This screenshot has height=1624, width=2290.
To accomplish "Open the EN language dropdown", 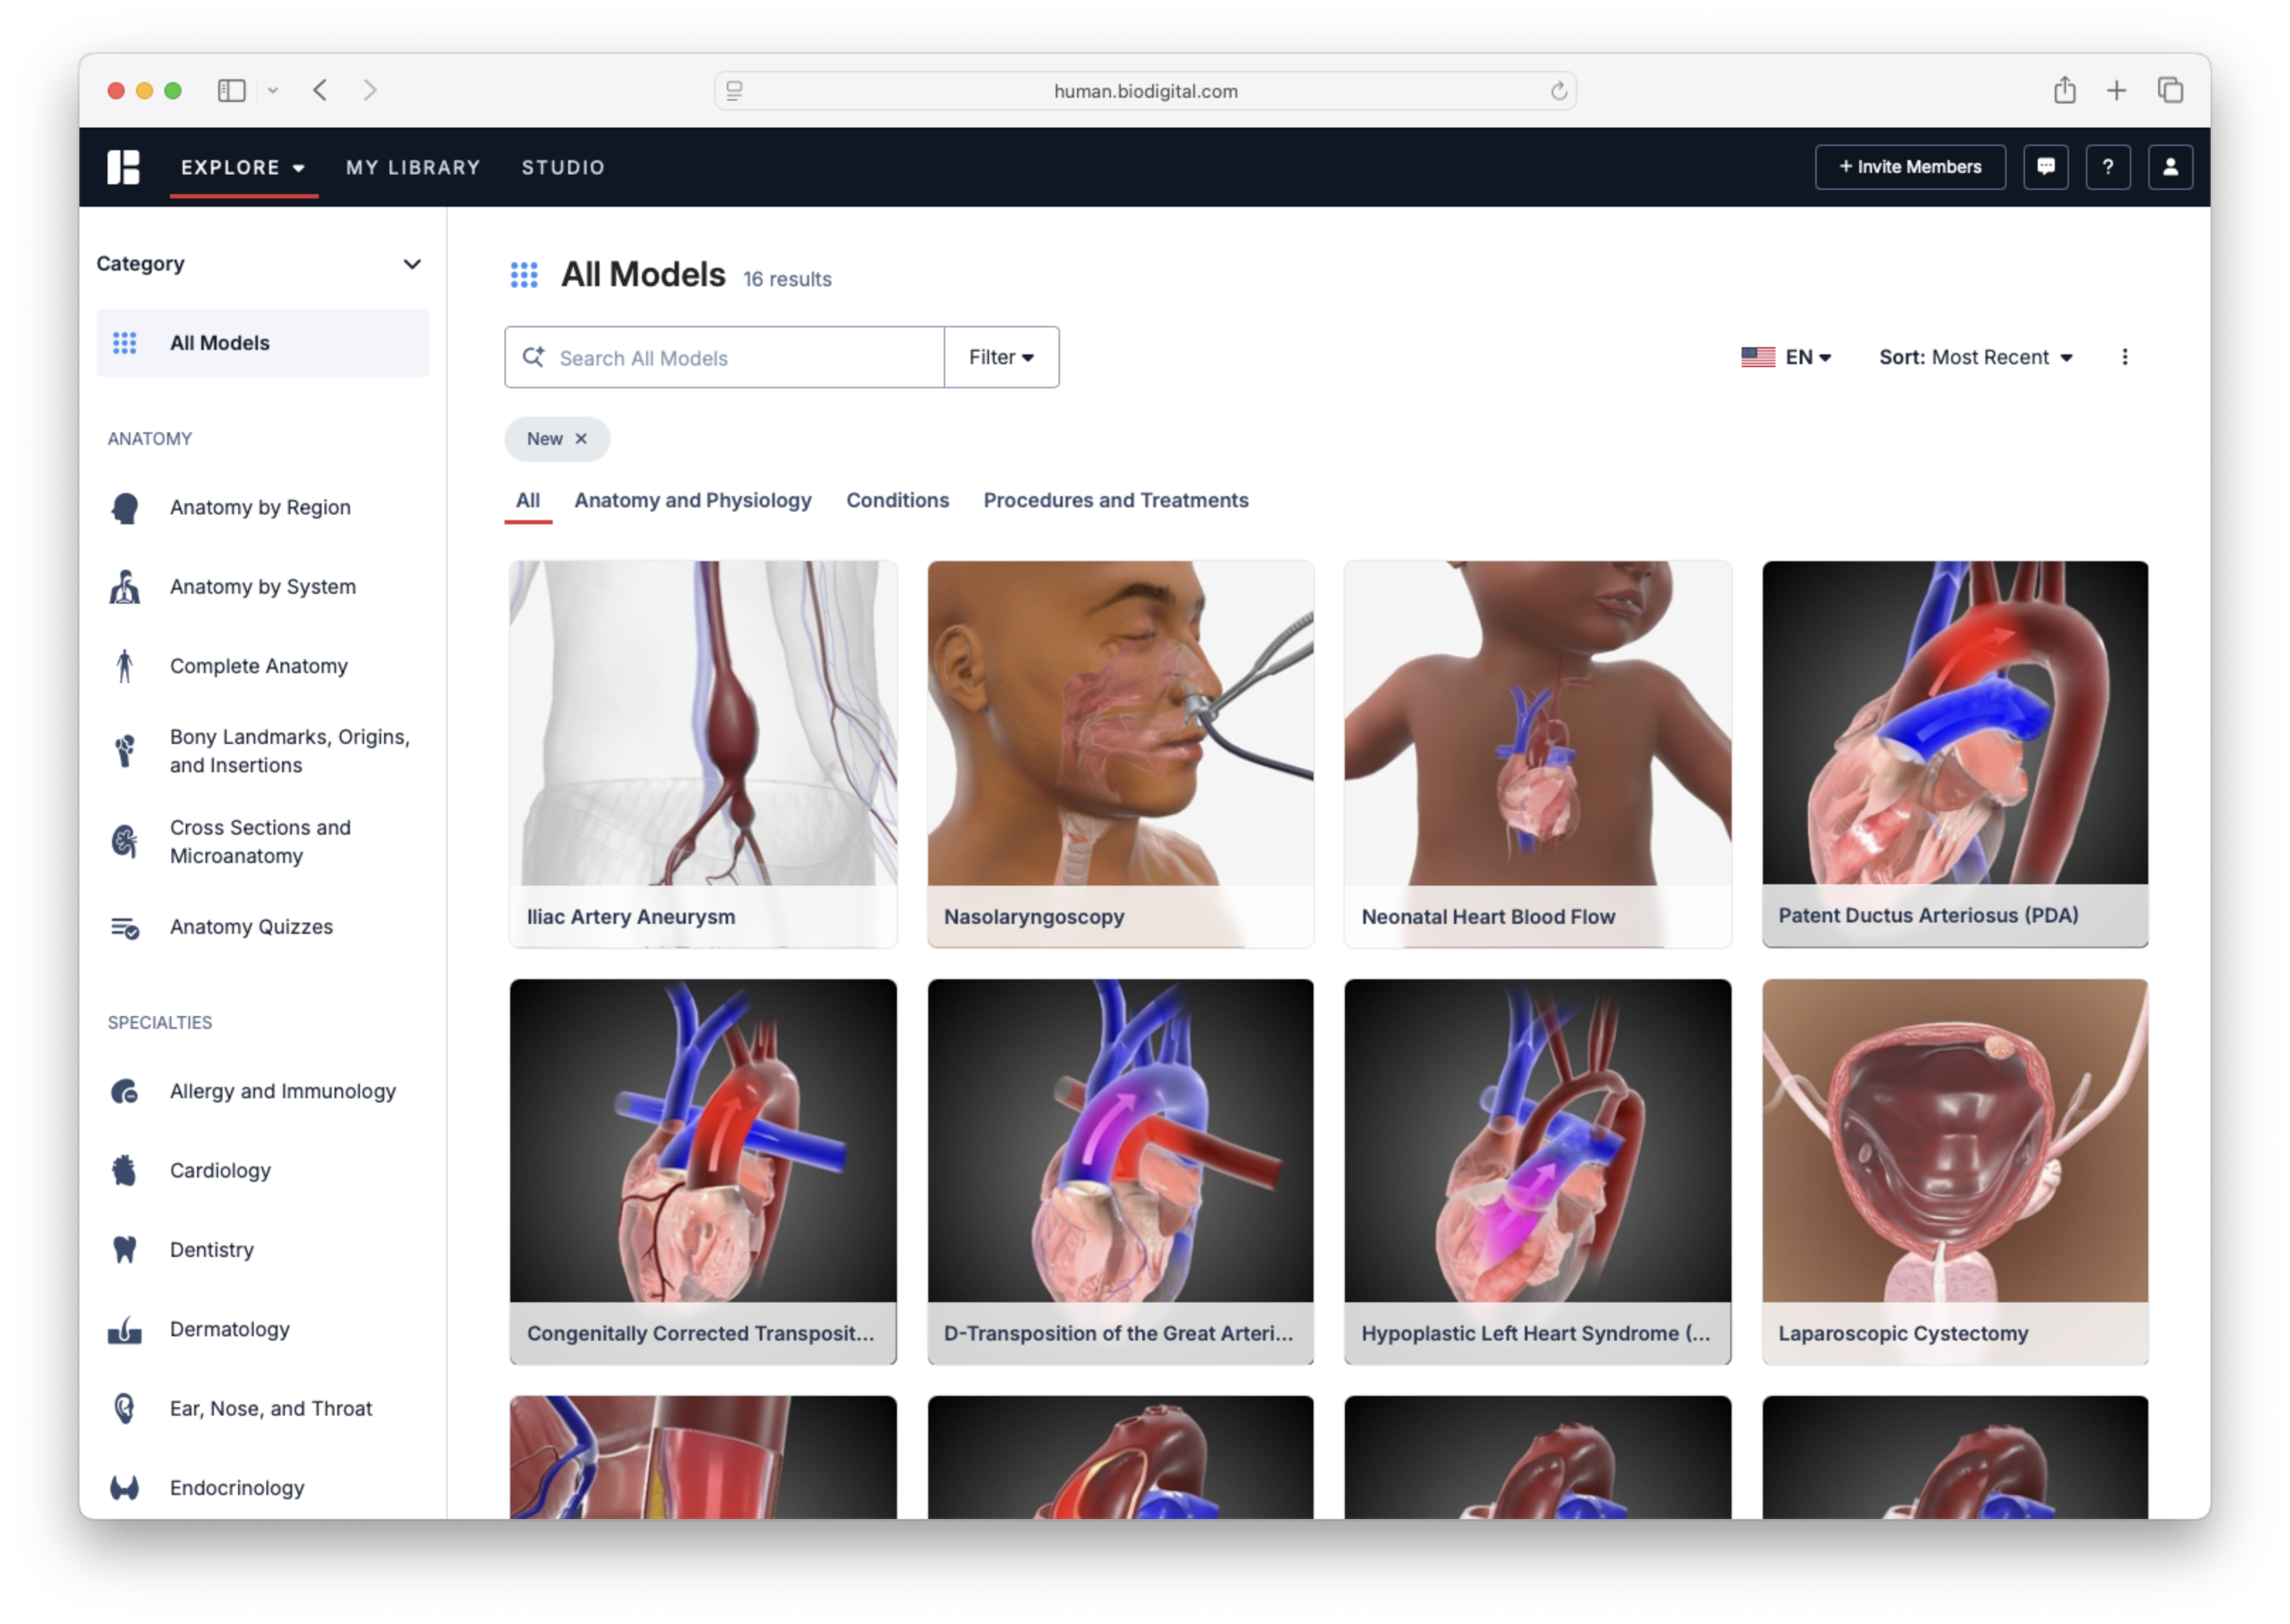I will pyautogui.click(x=1786, y=357).
